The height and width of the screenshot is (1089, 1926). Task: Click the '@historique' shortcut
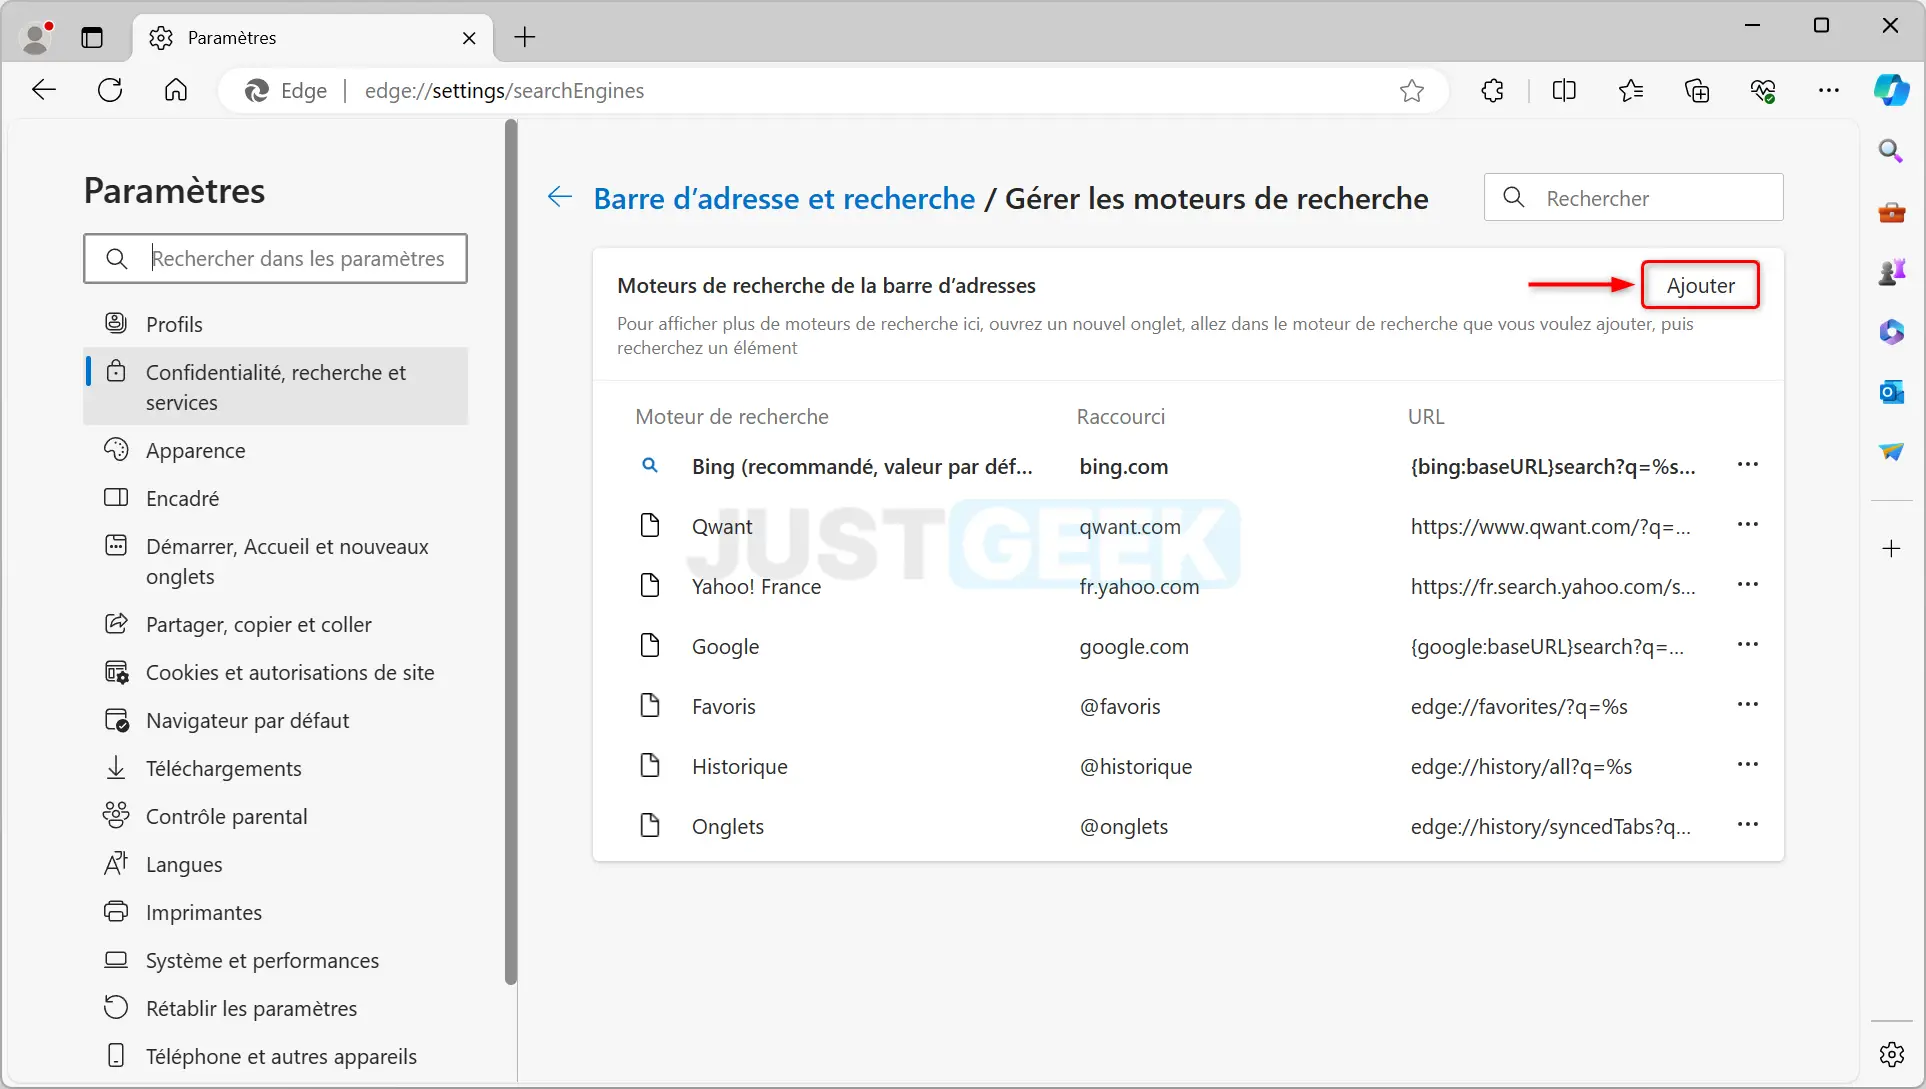[x=1135, y=767]
